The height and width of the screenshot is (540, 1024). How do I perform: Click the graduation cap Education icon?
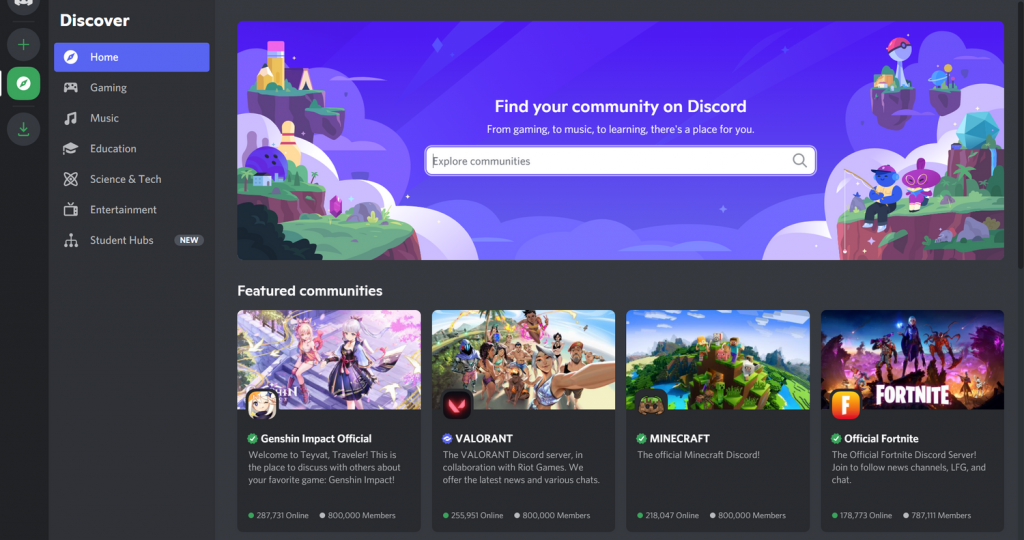pyautogui.click(x=71, y=149)
